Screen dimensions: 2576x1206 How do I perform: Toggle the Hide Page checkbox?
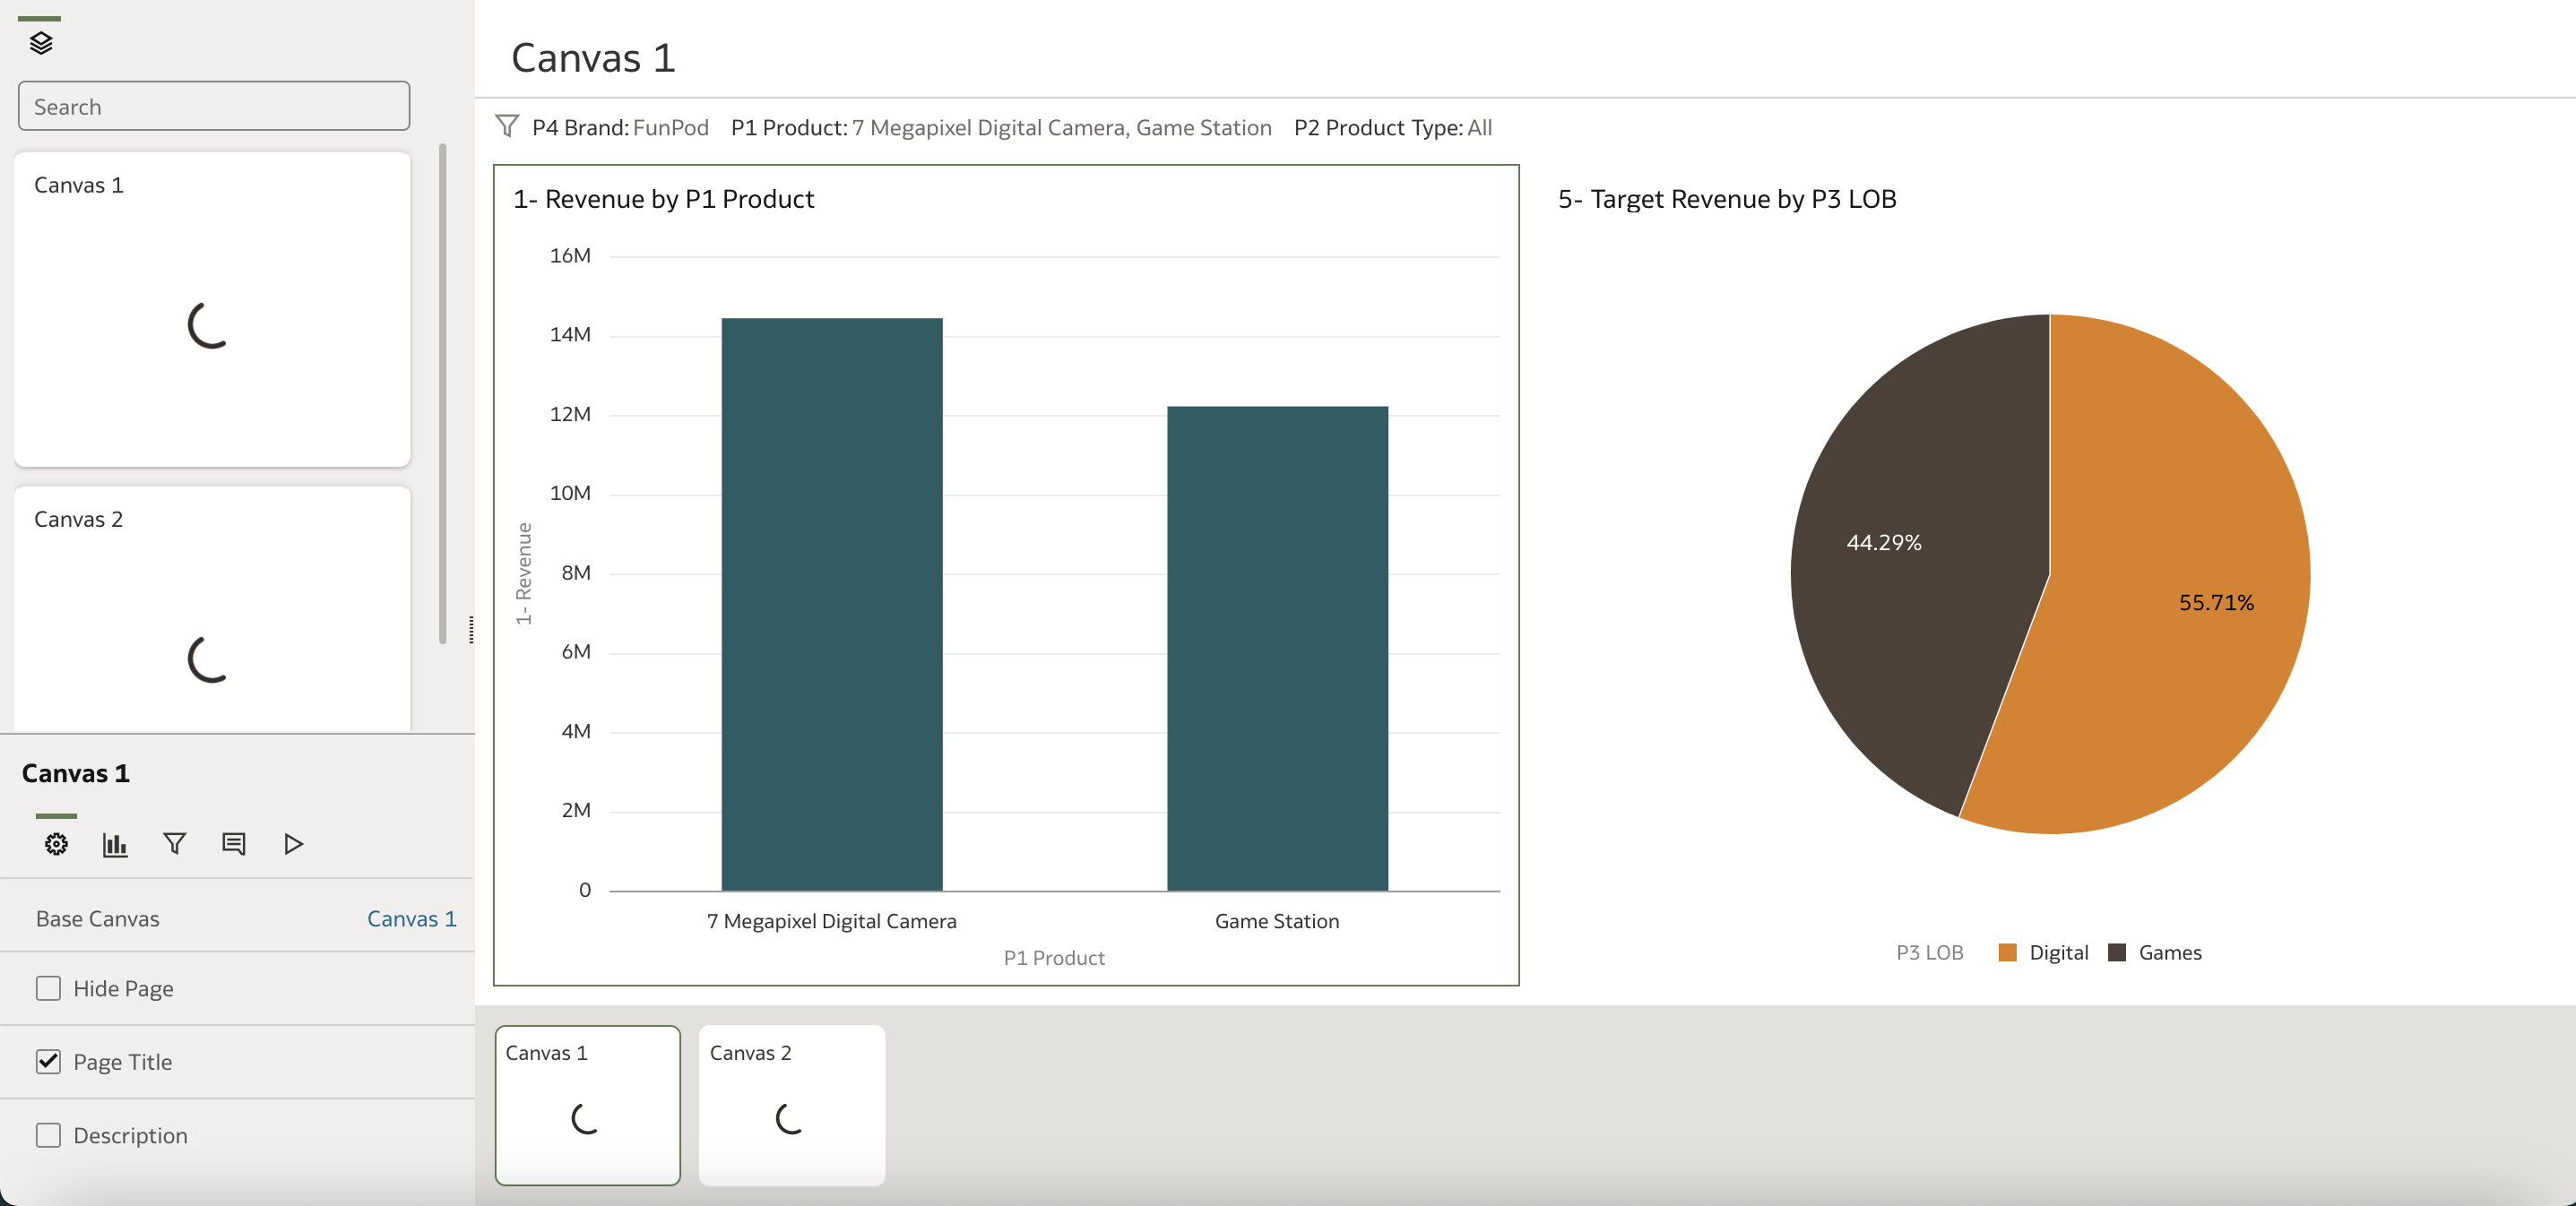point(48,988)
